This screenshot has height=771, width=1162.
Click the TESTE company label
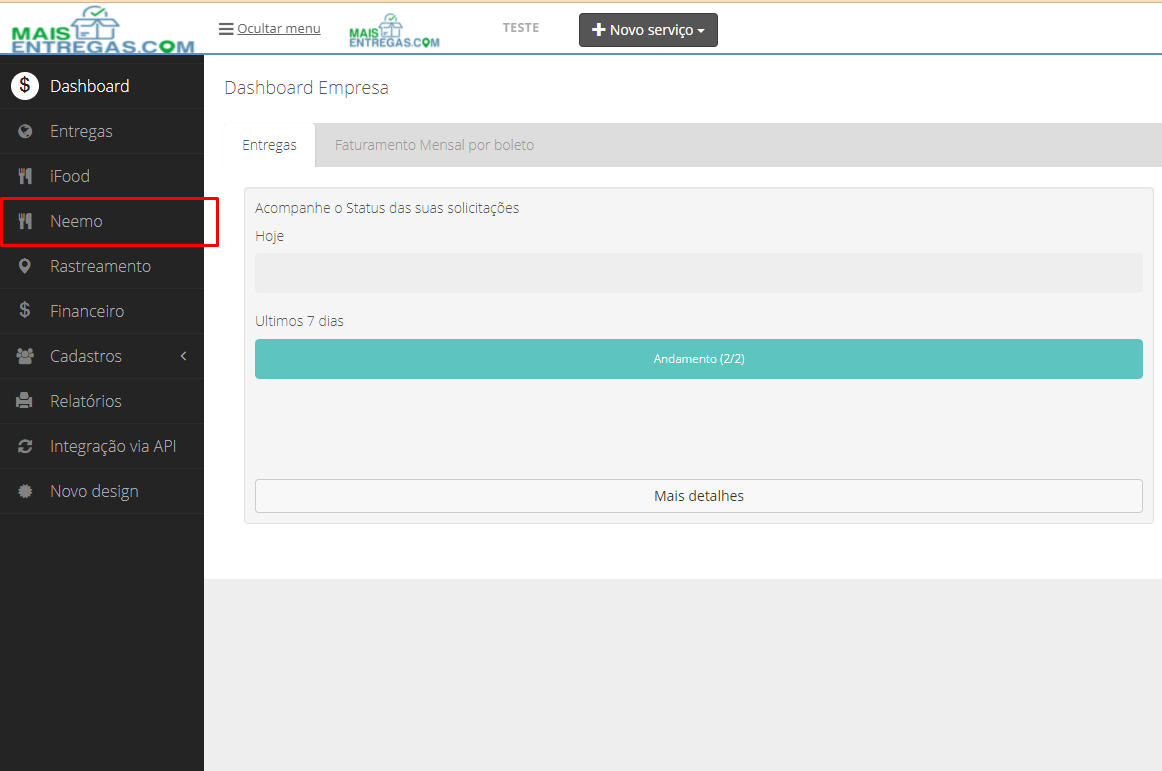(521, 27)
